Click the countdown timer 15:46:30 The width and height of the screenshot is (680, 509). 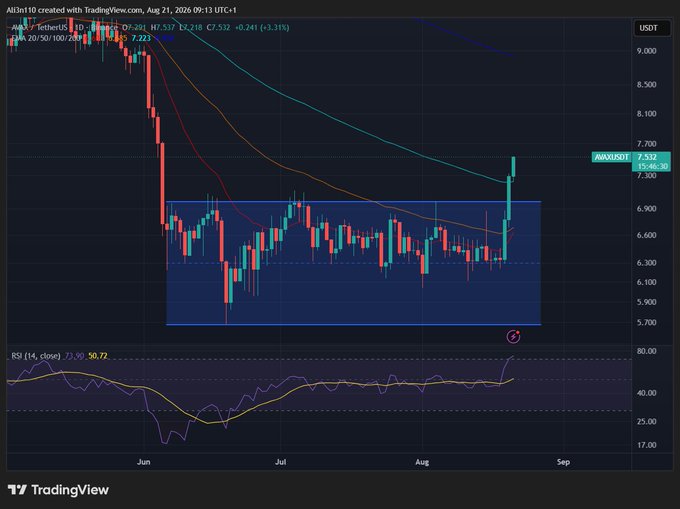(652, 166)
